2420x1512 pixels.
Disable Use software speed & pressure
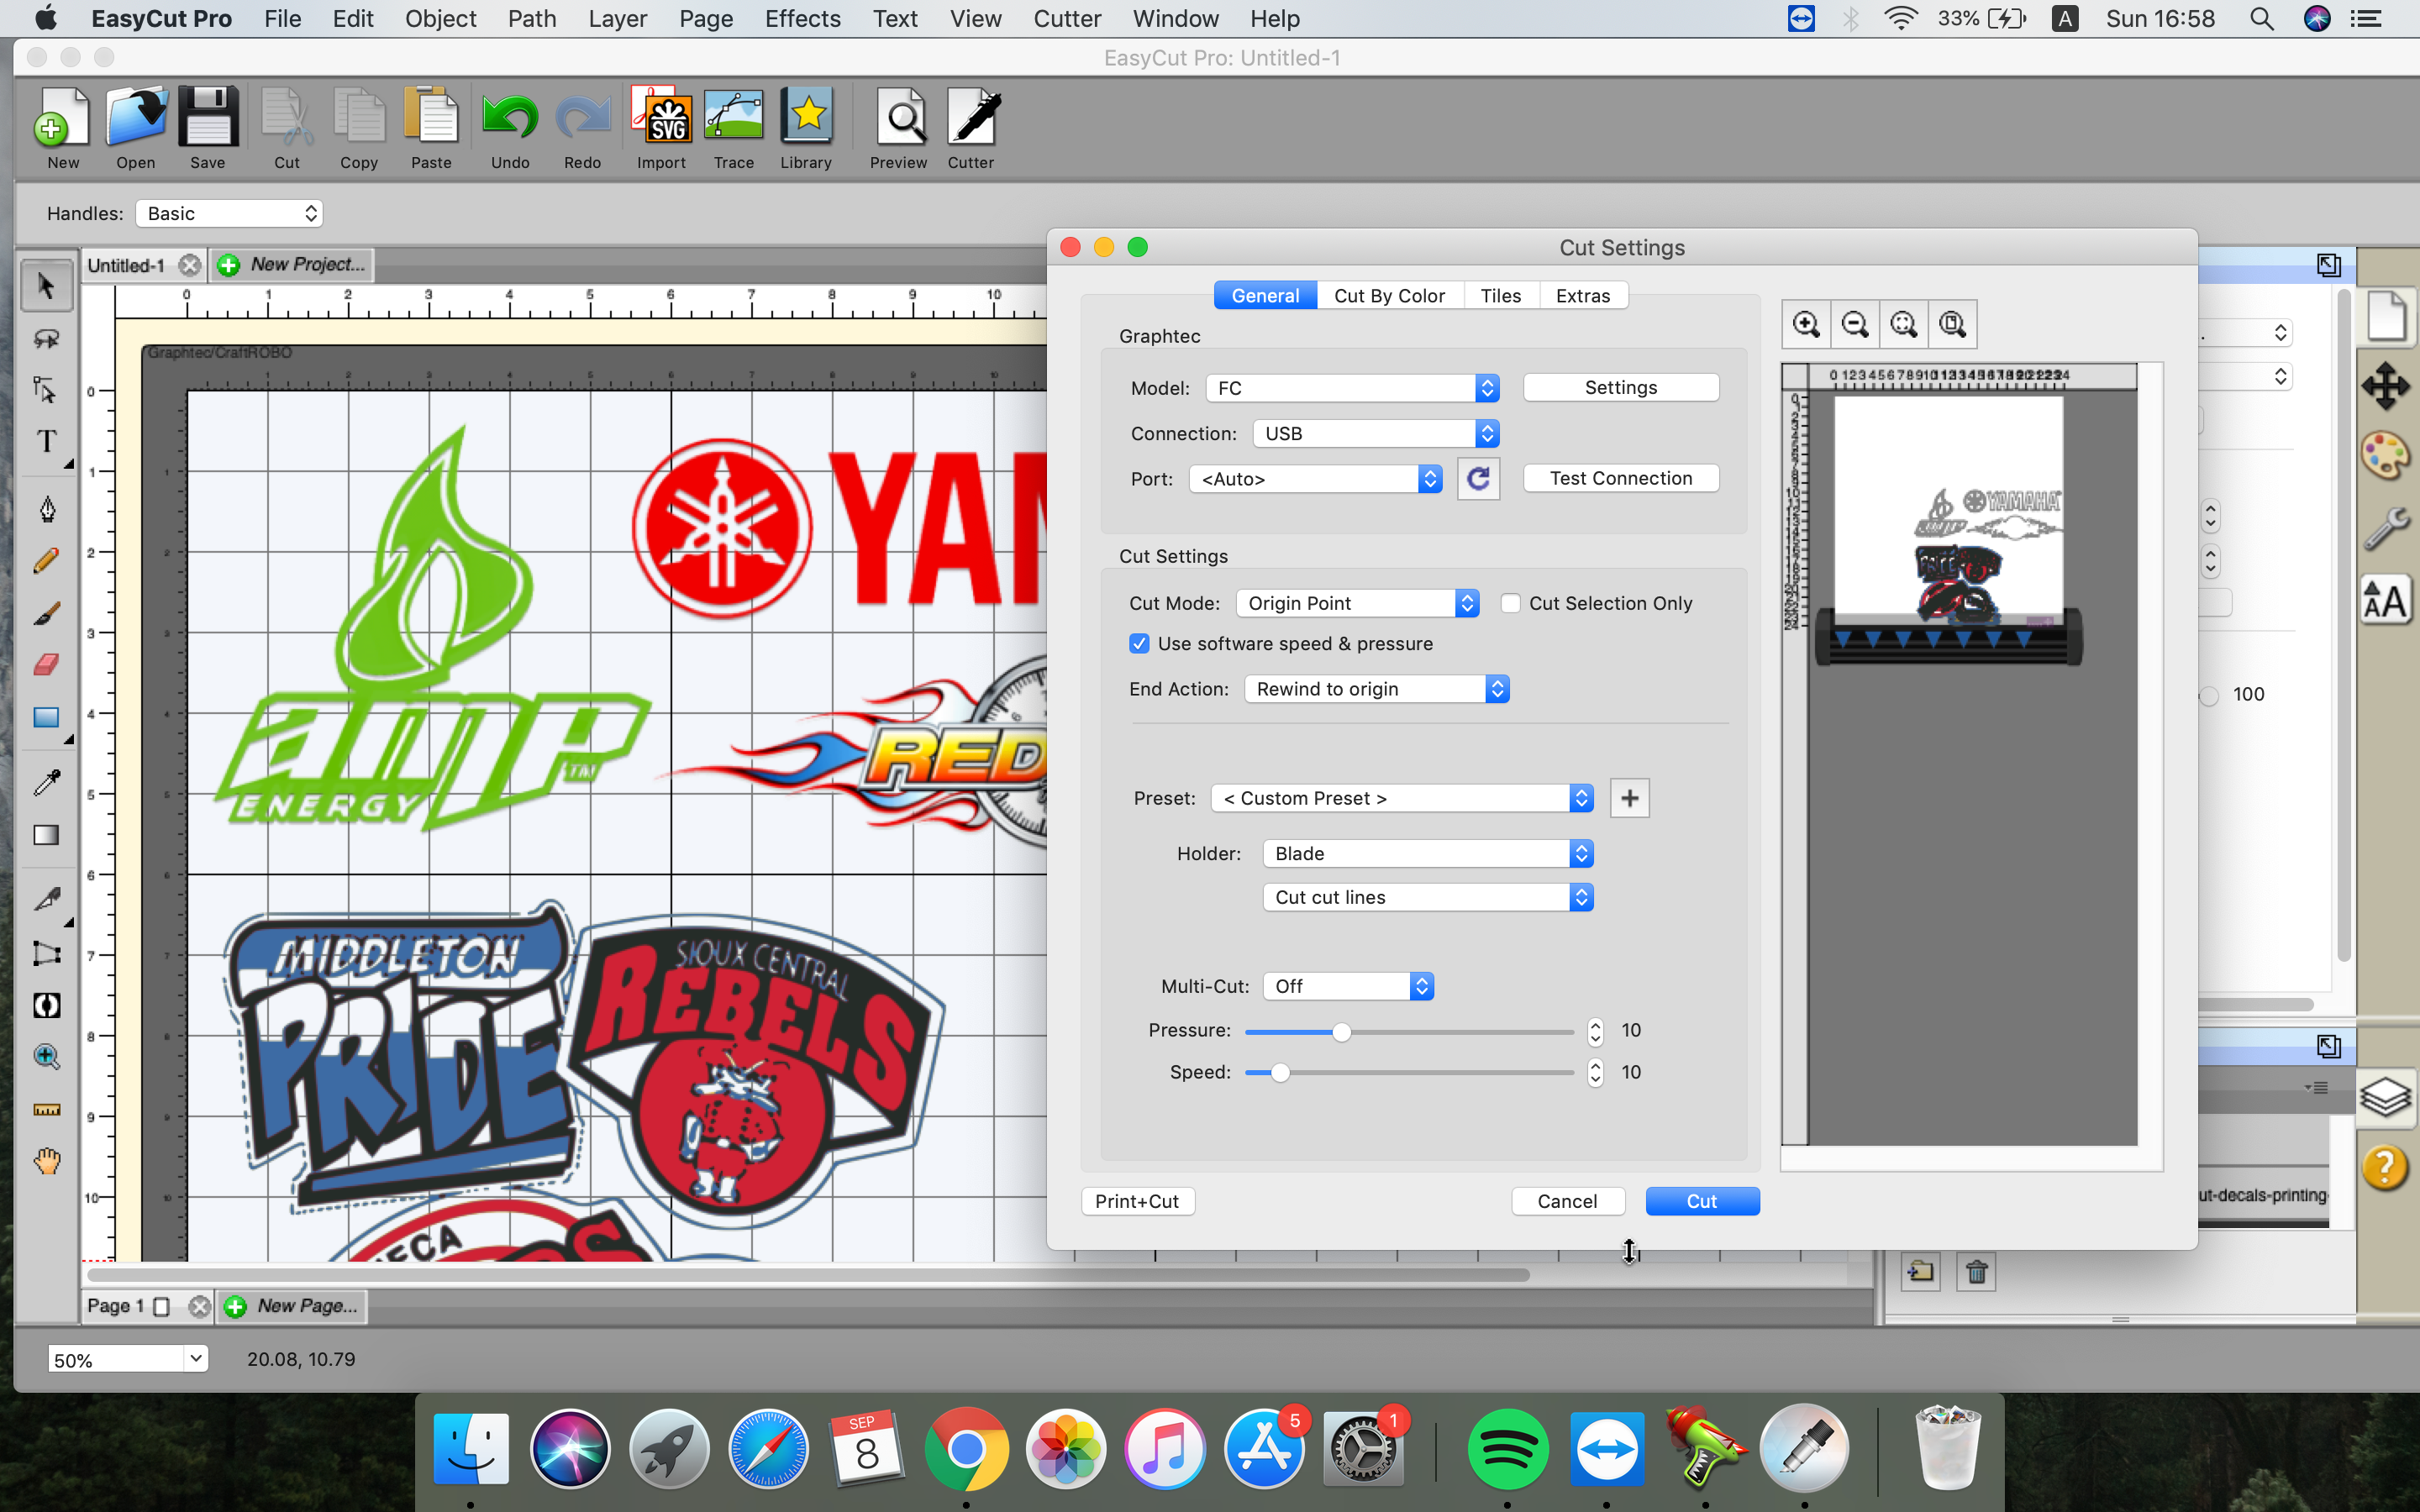click(1140, 643)
